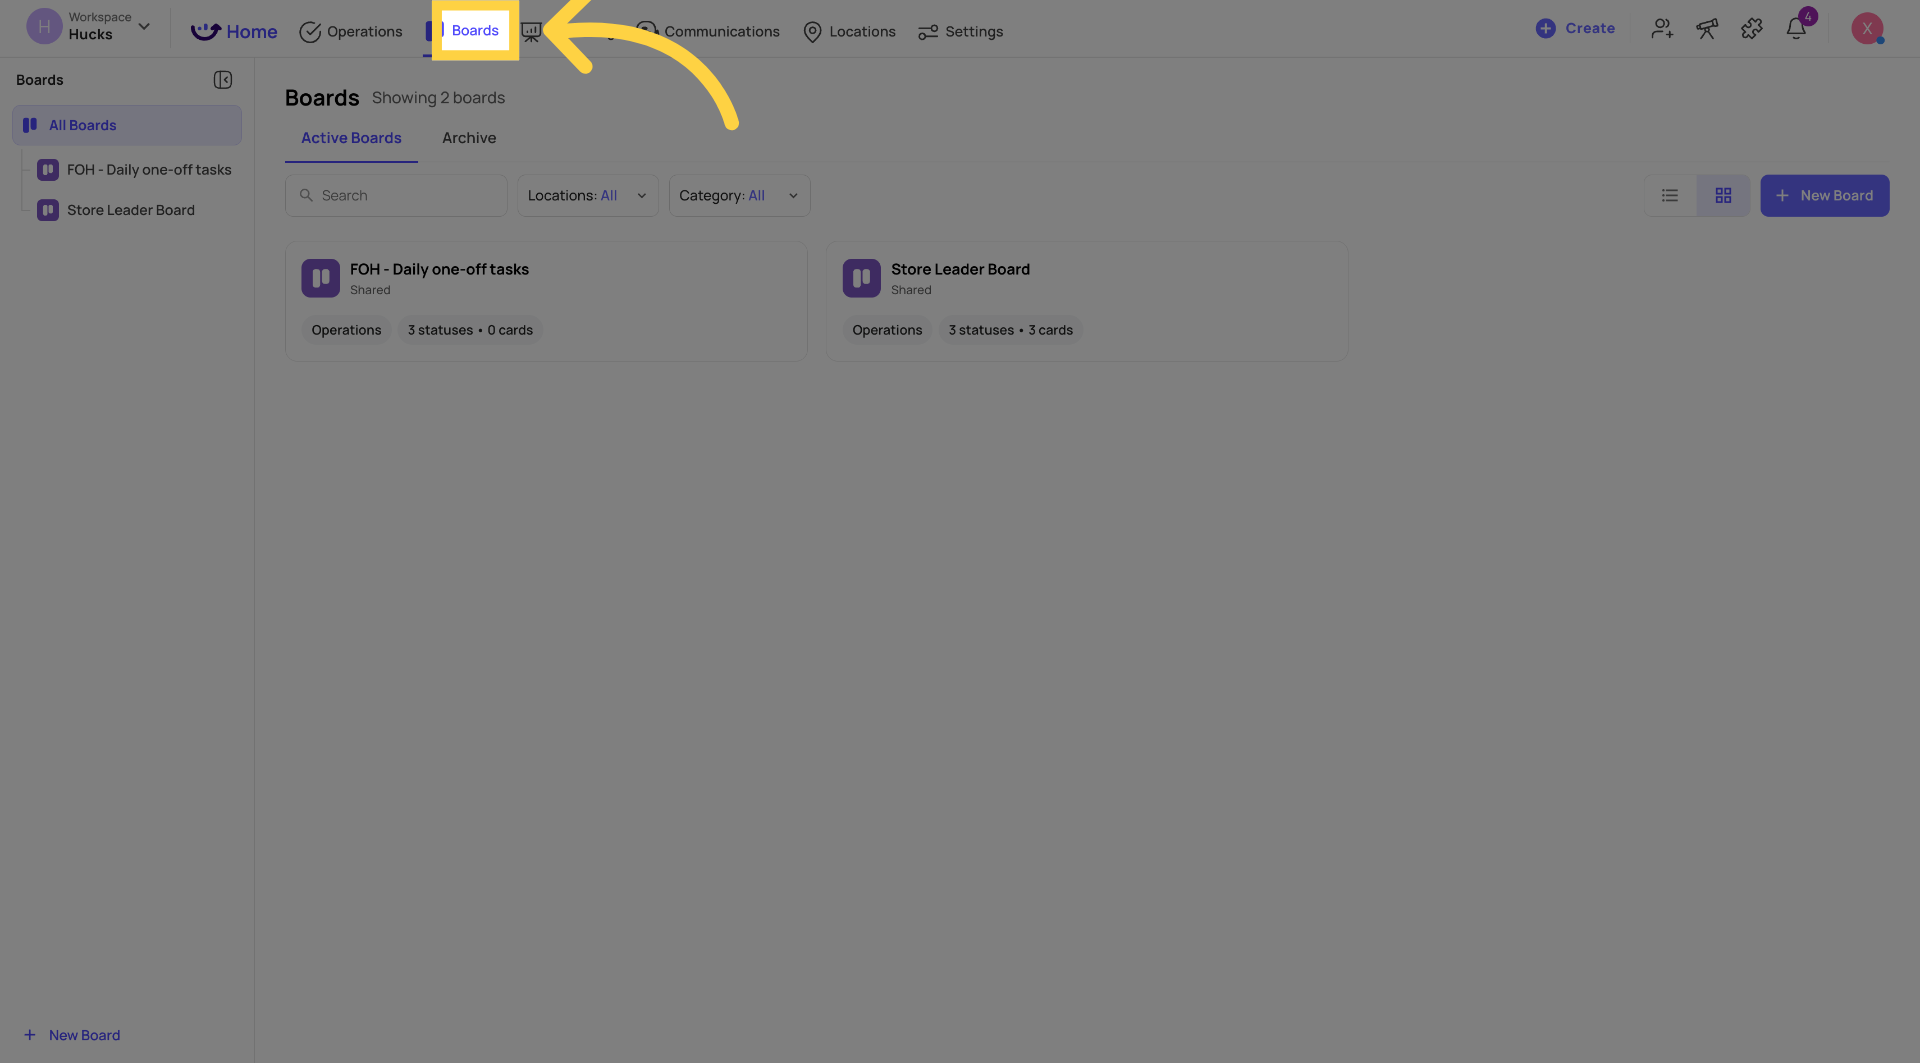Click the presentation screen icon beside Boards
The image size is (1920, 1063).
click(531, 32)
